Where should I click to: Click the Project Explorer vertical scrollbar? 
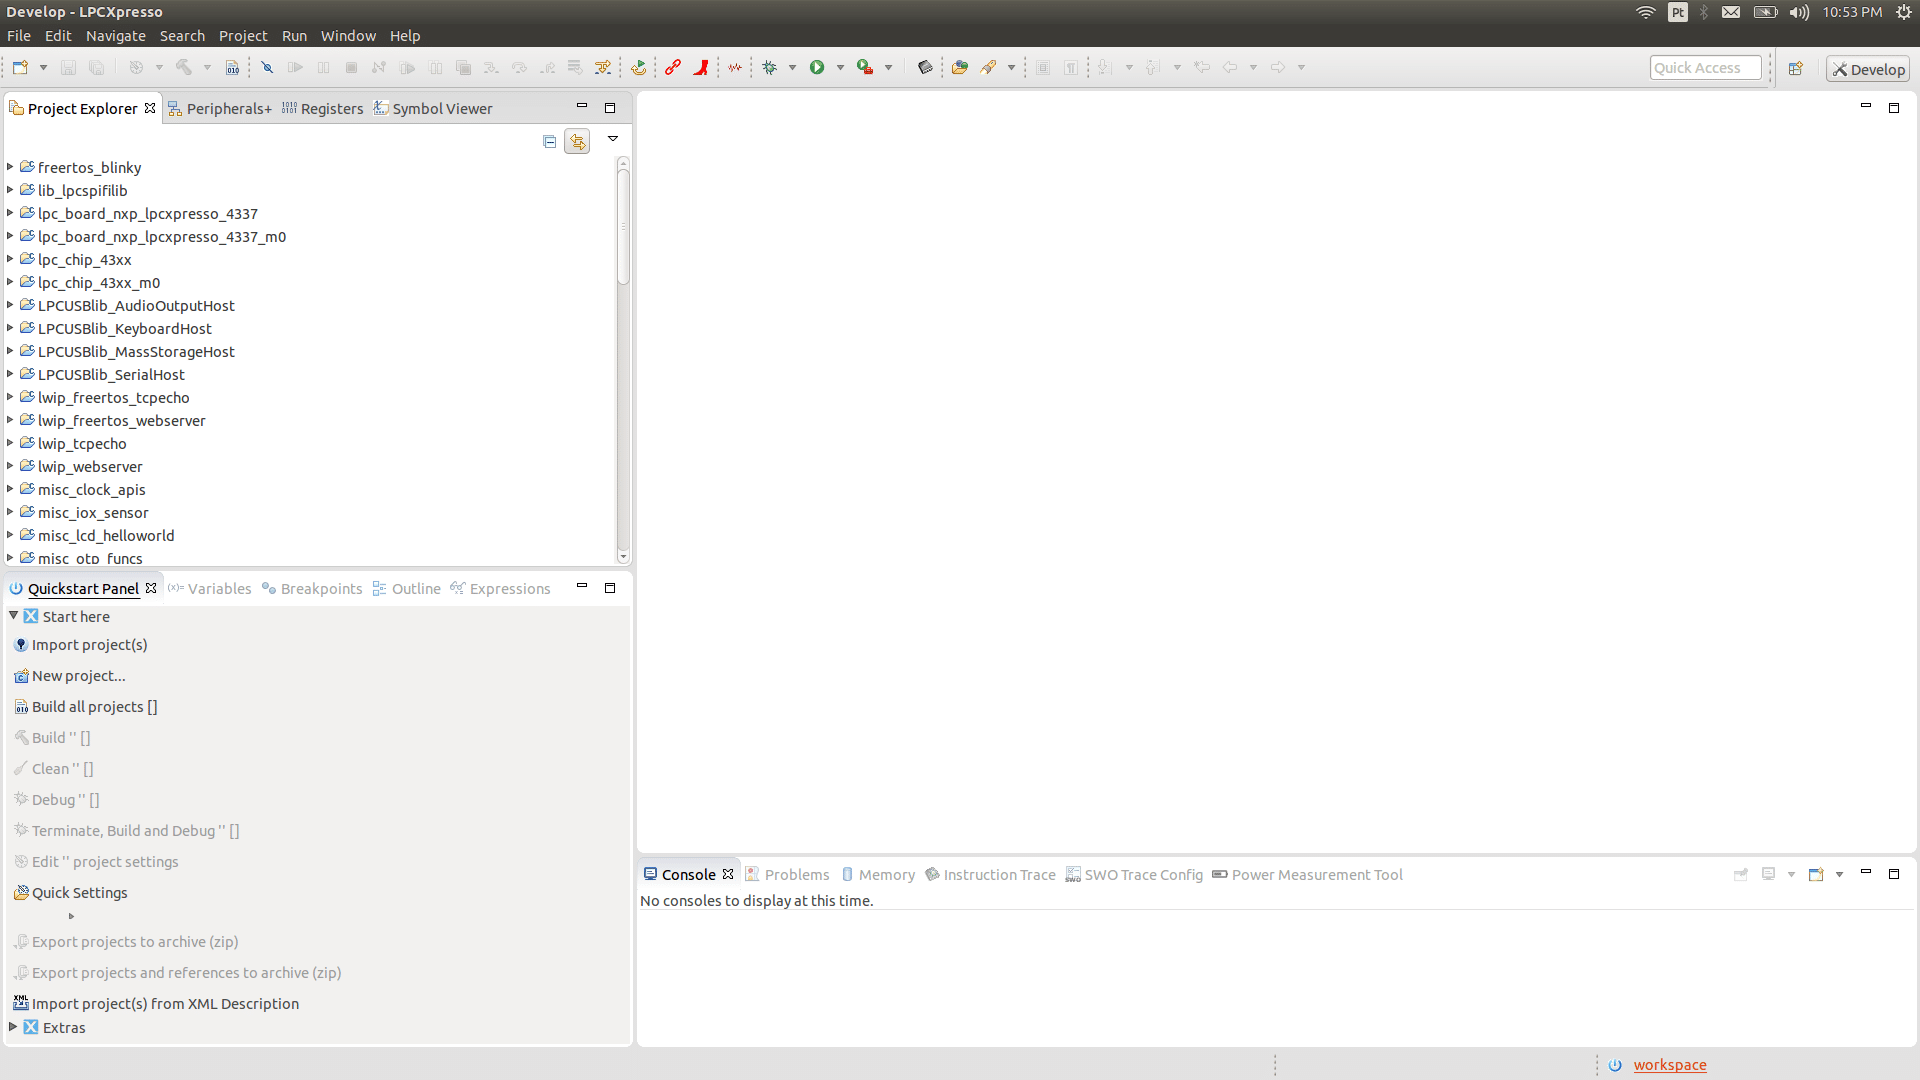[x=623, y=360]
